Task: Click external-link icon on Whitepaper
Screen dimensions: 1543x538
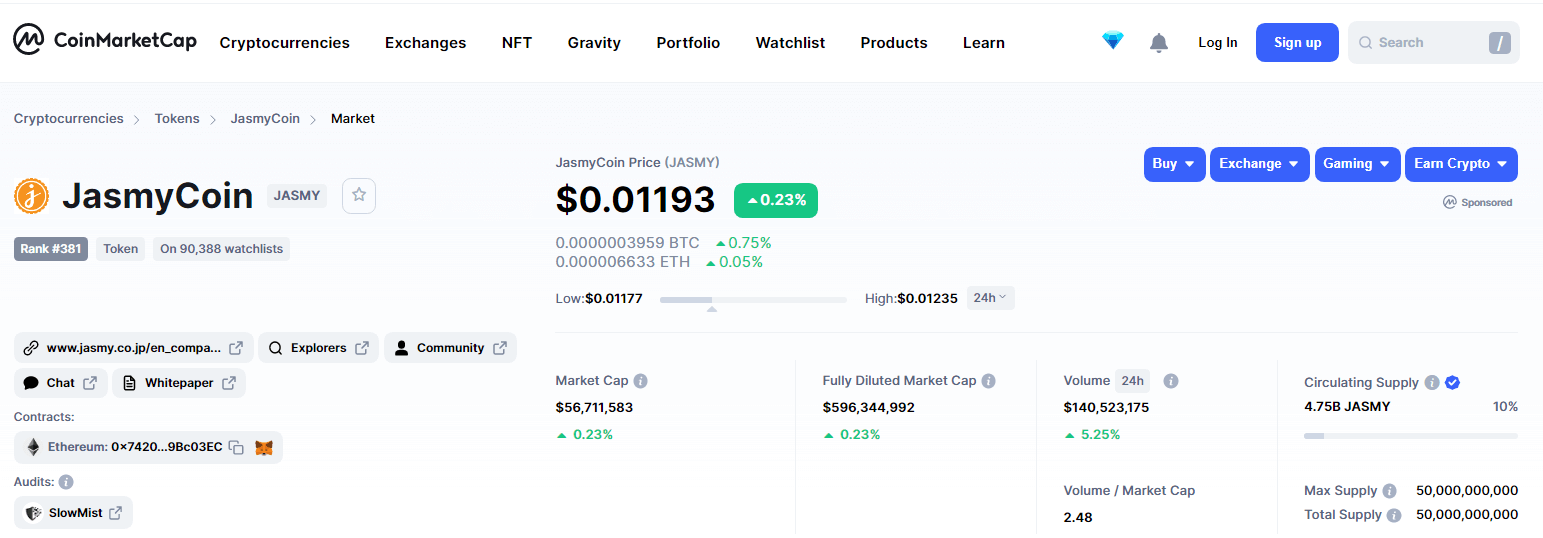Action: click(229, 383)
